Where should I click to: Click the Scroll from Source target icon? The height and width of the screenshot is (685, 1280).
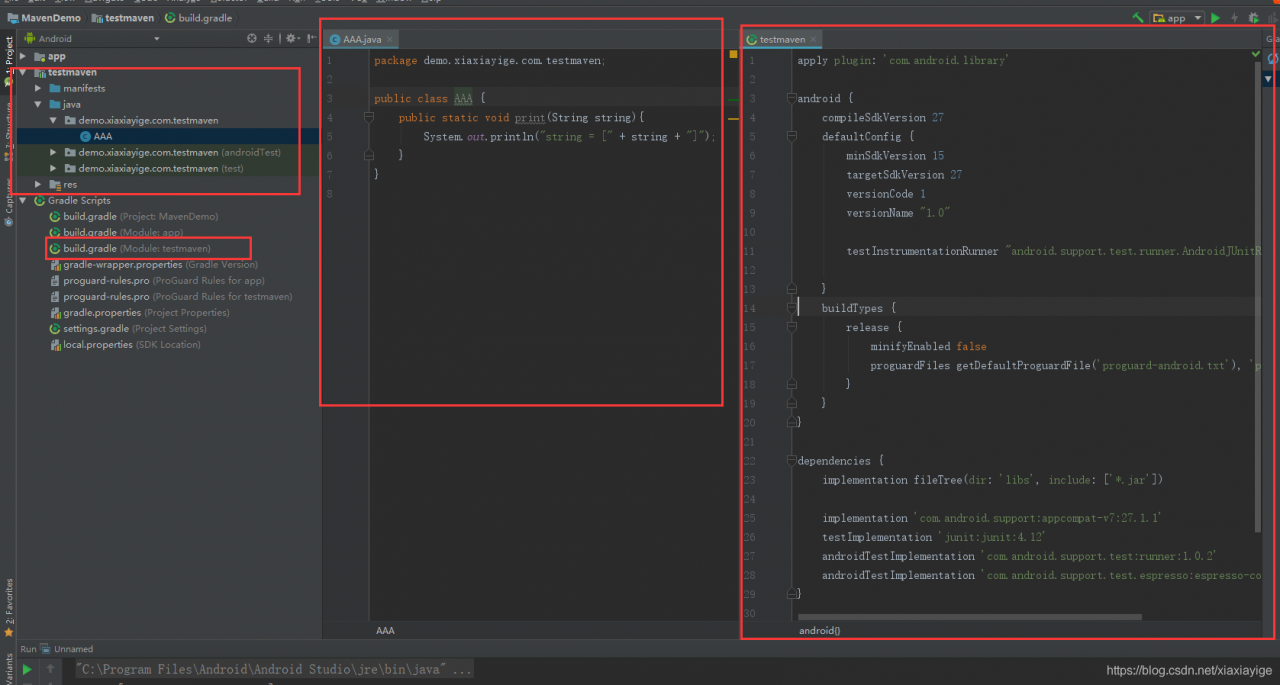(x=252, y=38)
